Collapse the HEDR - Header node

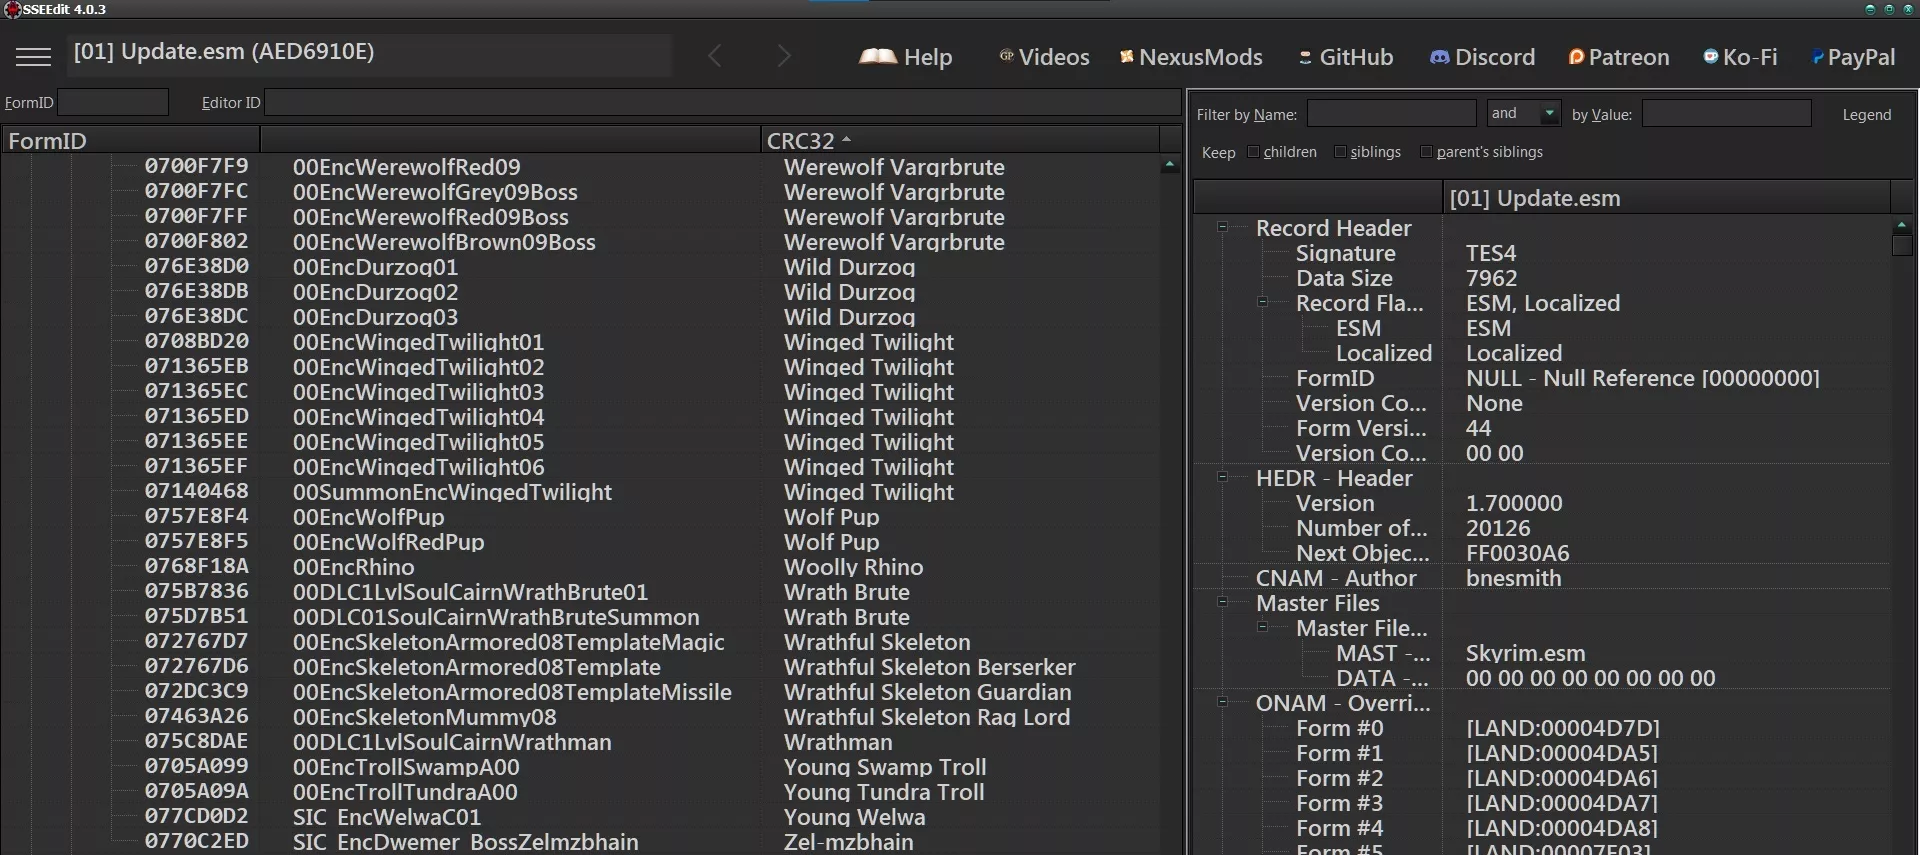(x=1222, y=477)
